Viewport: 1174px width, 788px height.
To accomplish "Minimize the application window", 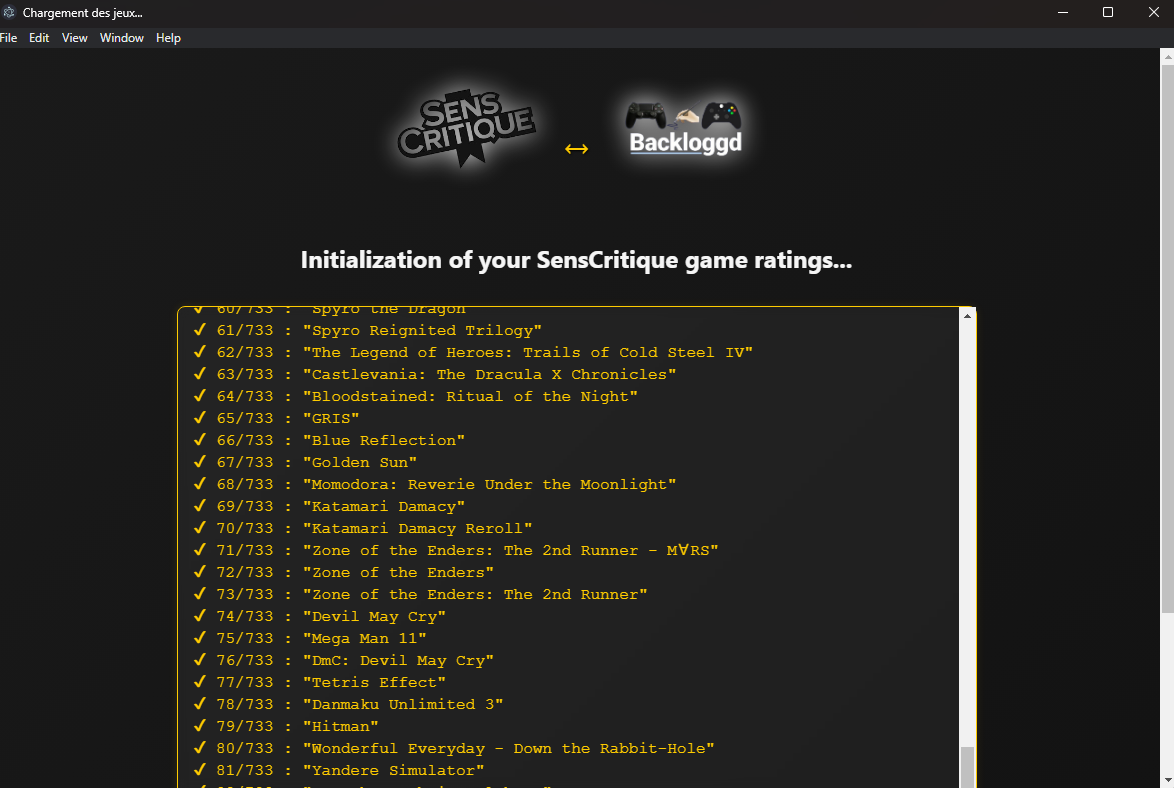I will (1062, 12).
